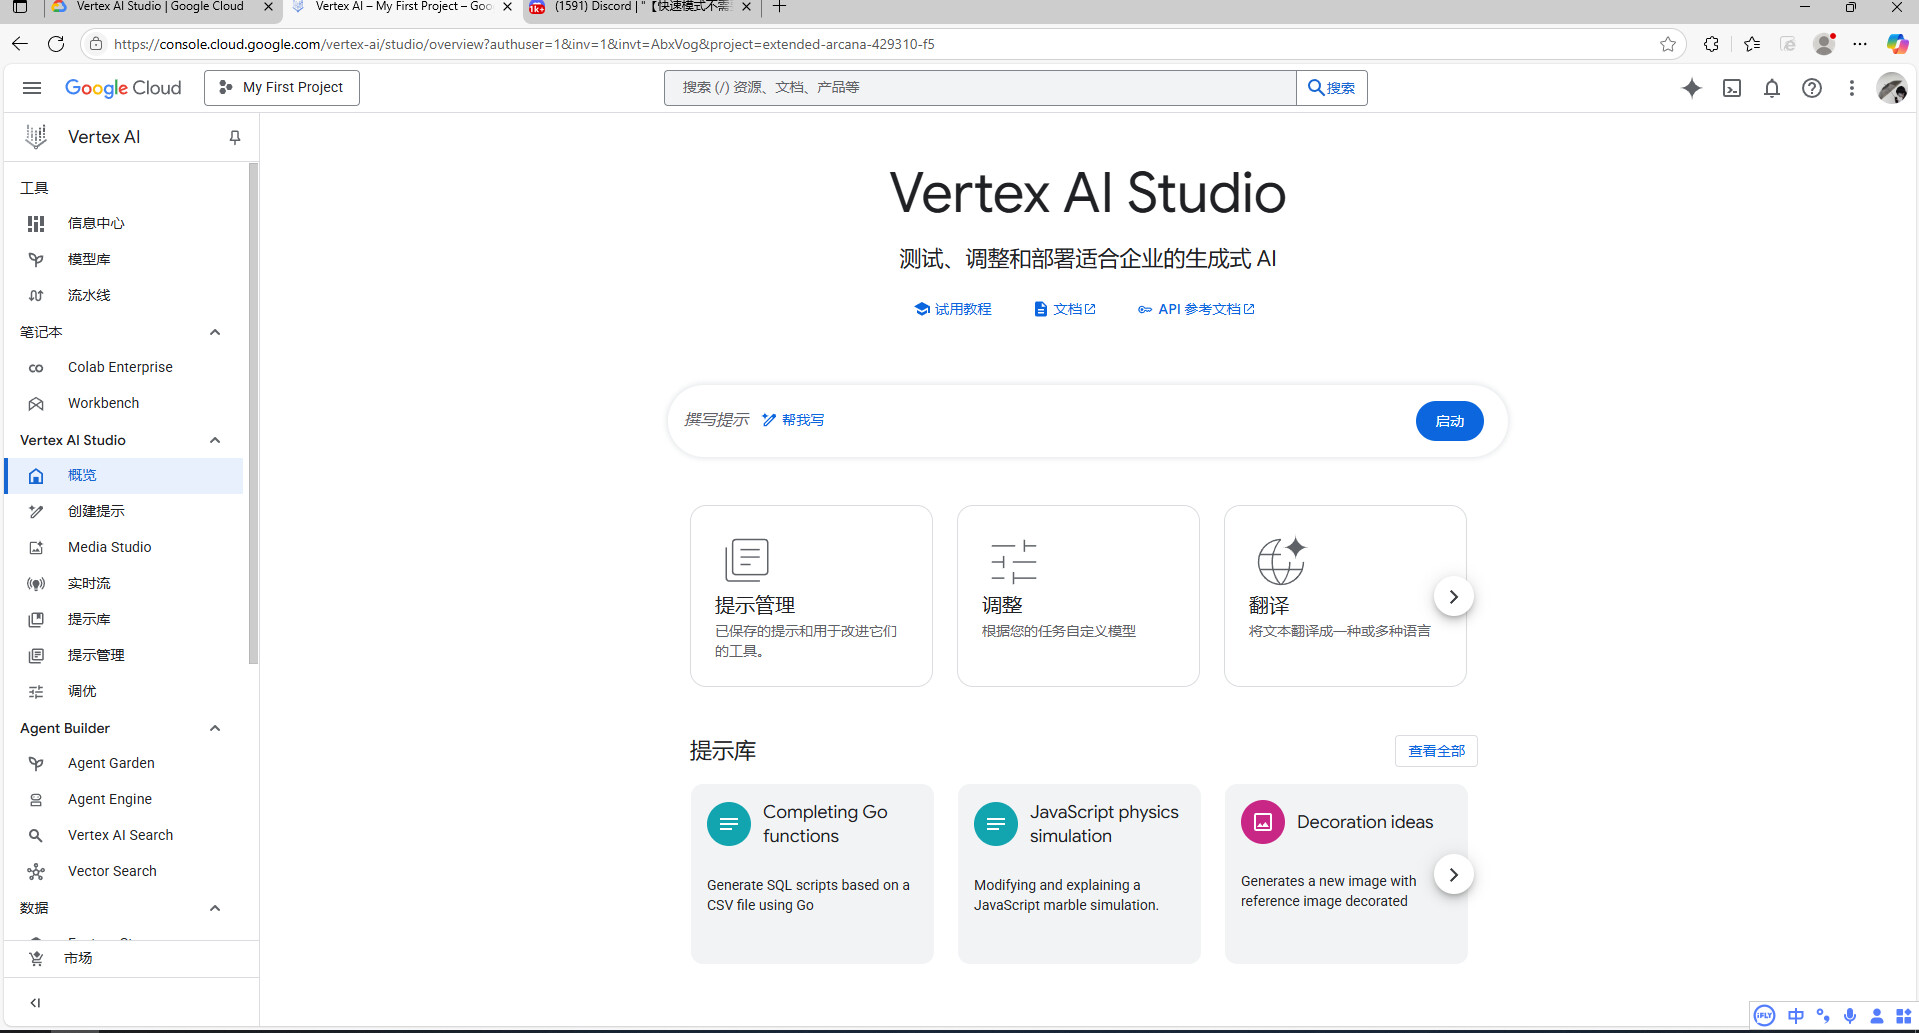Click the resource search input field
Image resolution: width=1919 pixels, height=1033 pixels.
tap(980, 88)
